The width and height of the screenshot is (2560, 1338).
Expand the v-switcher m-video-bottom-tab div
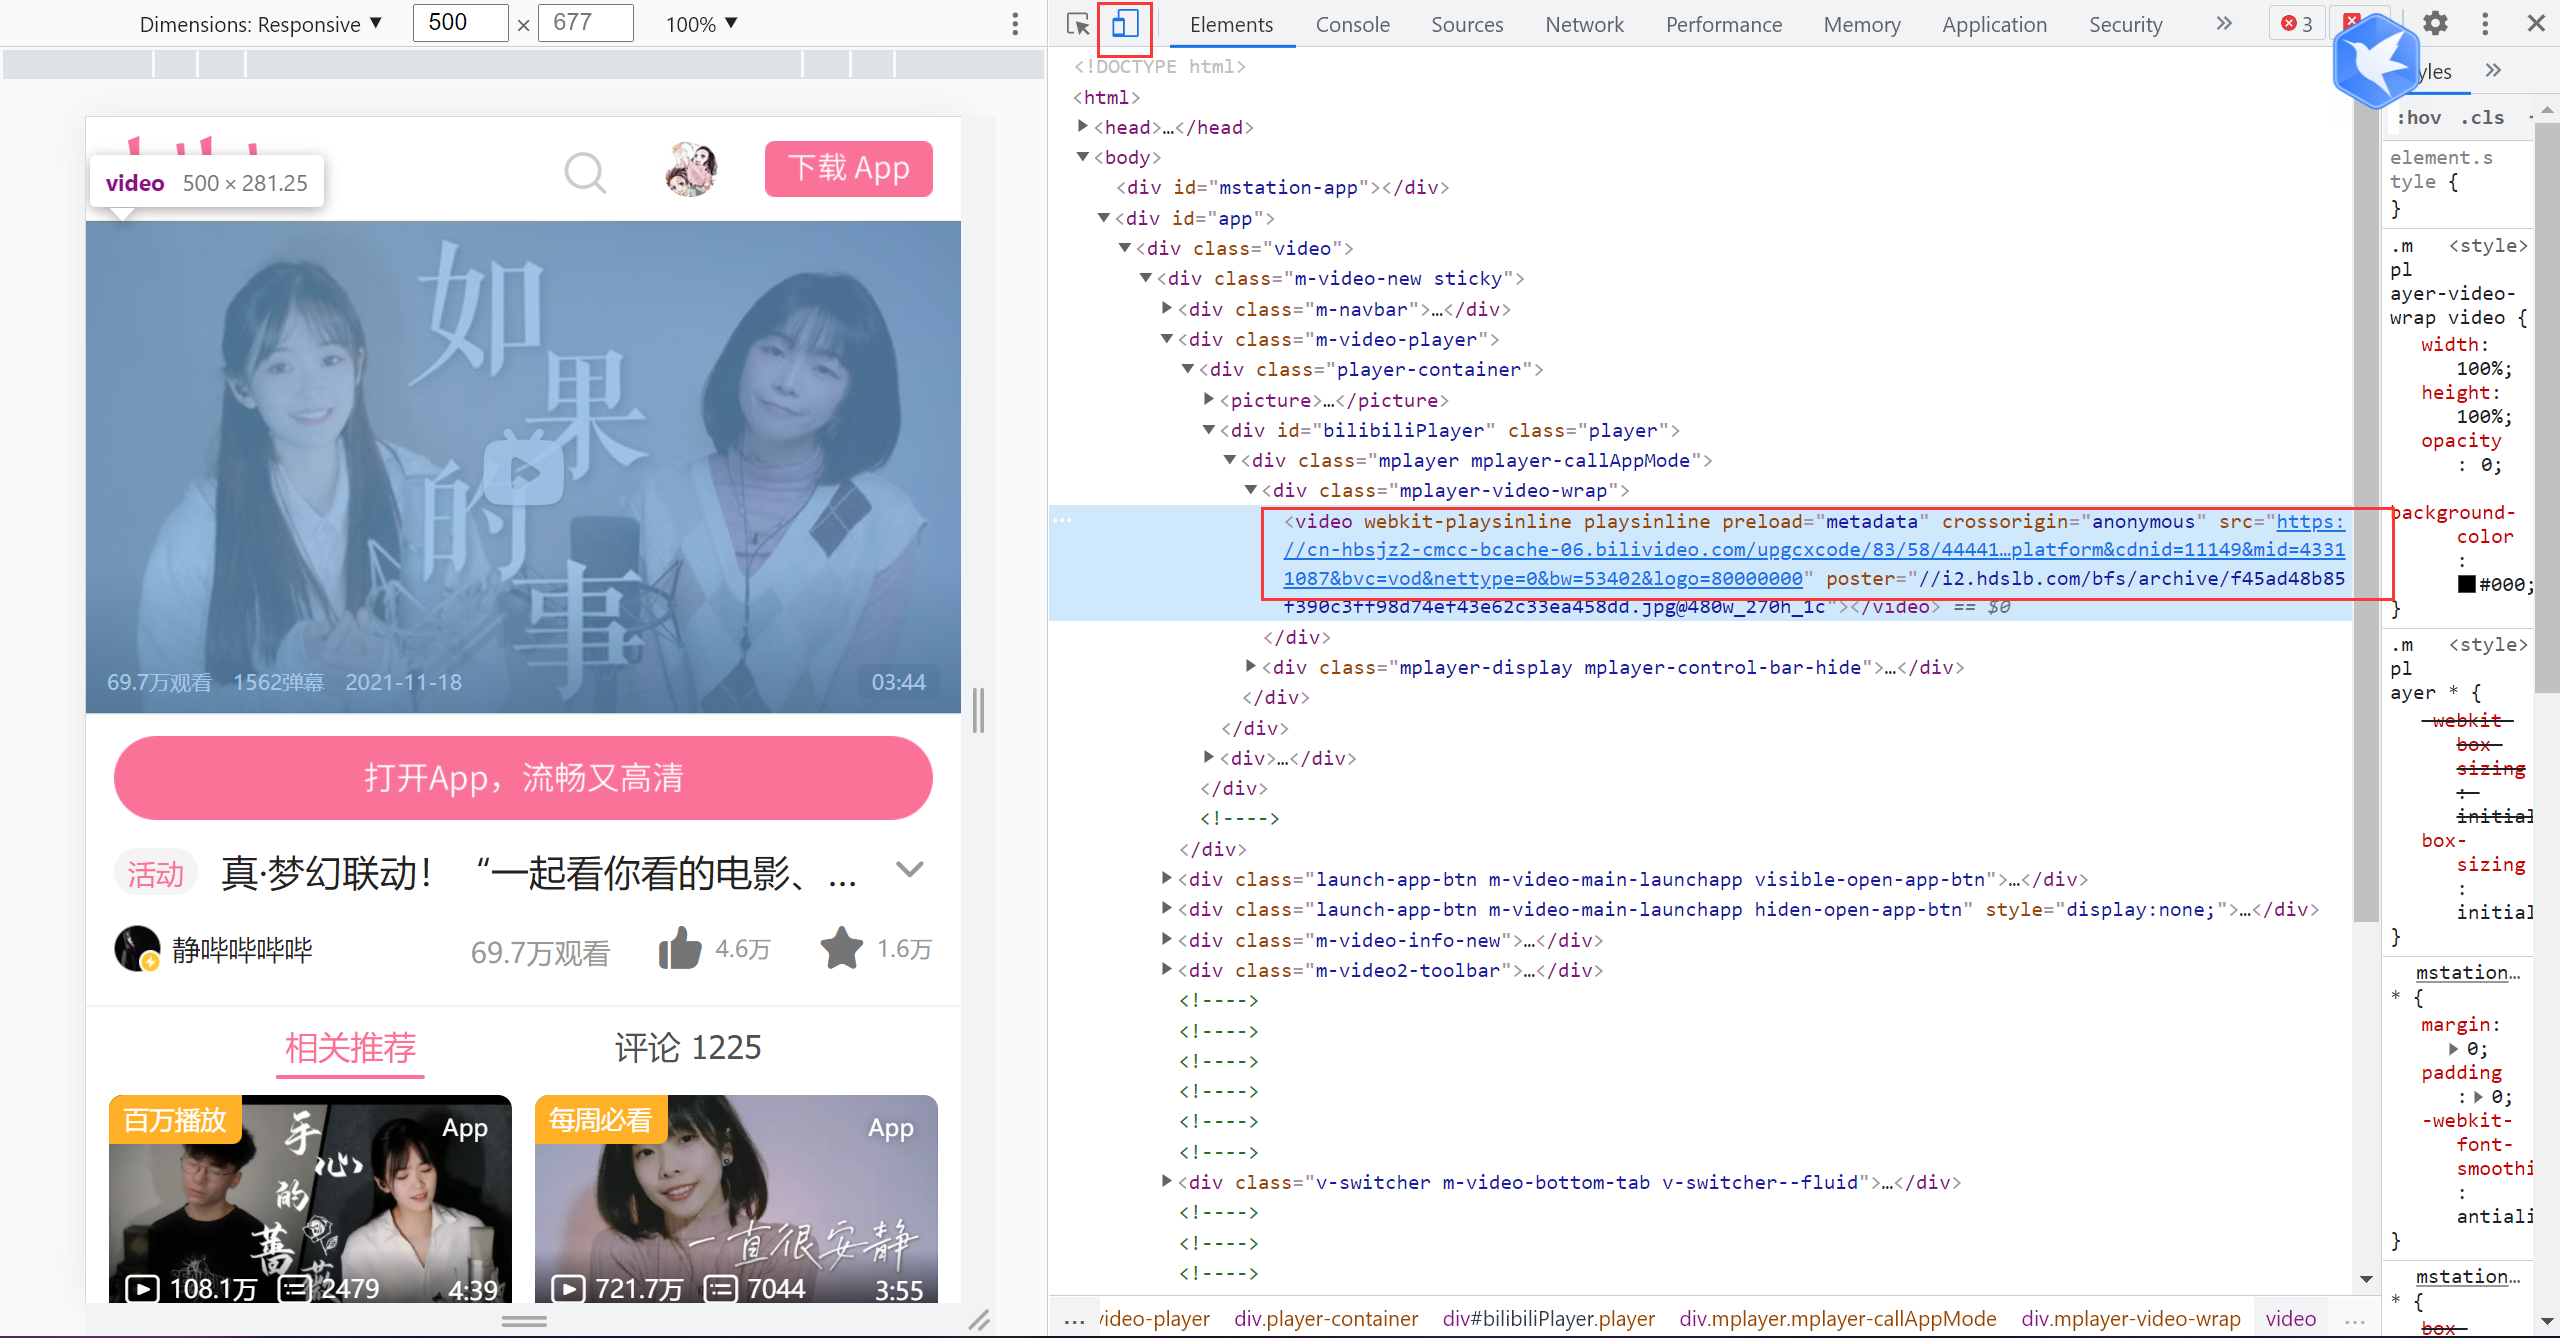click(1166, 1181)
